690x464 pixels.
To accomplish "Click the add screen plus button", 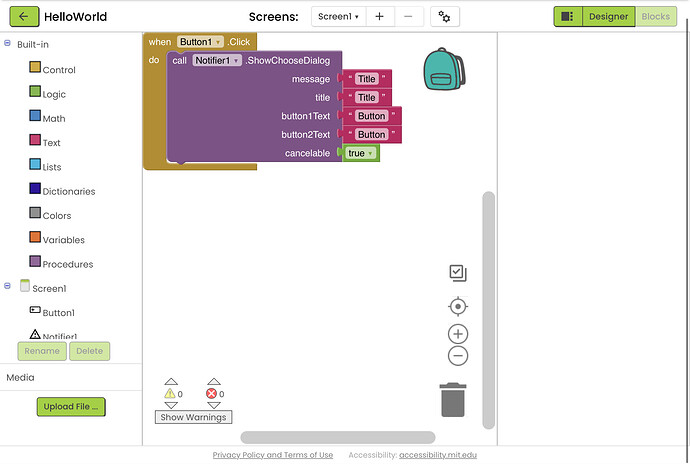I will pyautogui.click(x=379, y=17).
